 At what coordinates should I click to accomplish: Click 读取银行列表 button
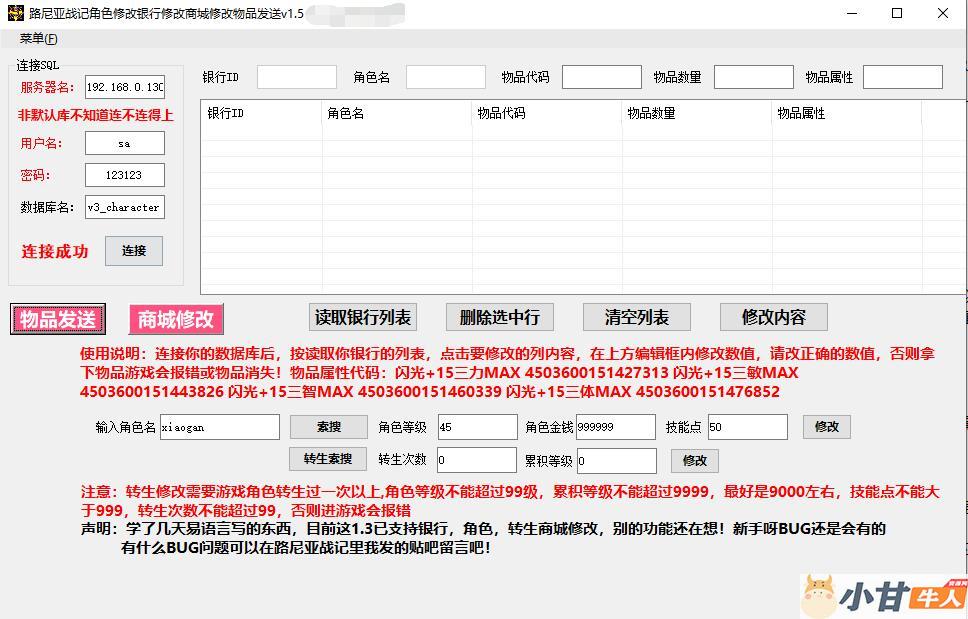(x=363, y=318)
